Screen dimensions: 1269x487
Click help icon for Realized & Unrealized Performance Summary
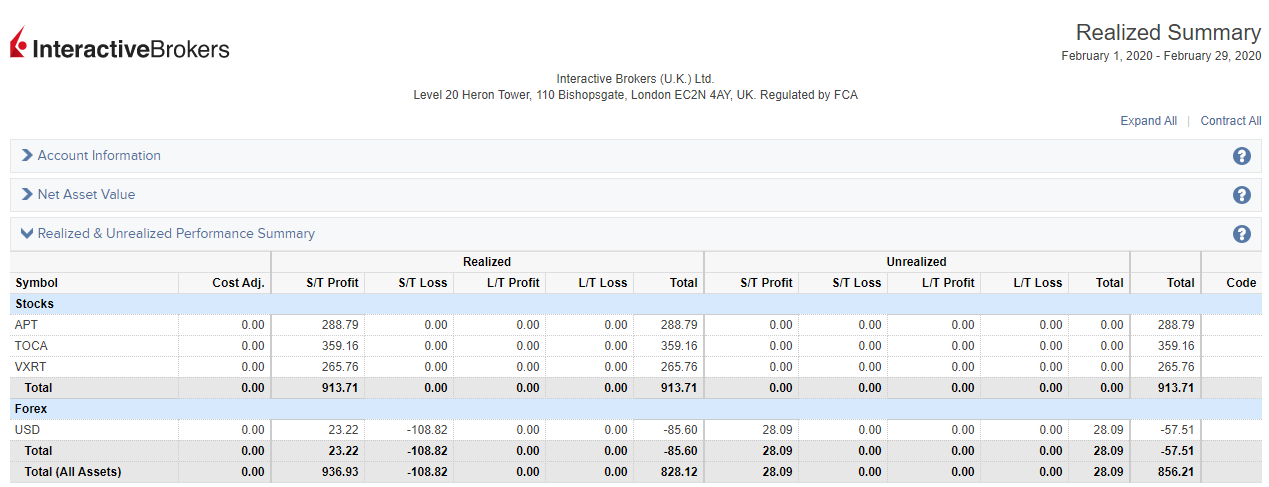coord(1241,234)
